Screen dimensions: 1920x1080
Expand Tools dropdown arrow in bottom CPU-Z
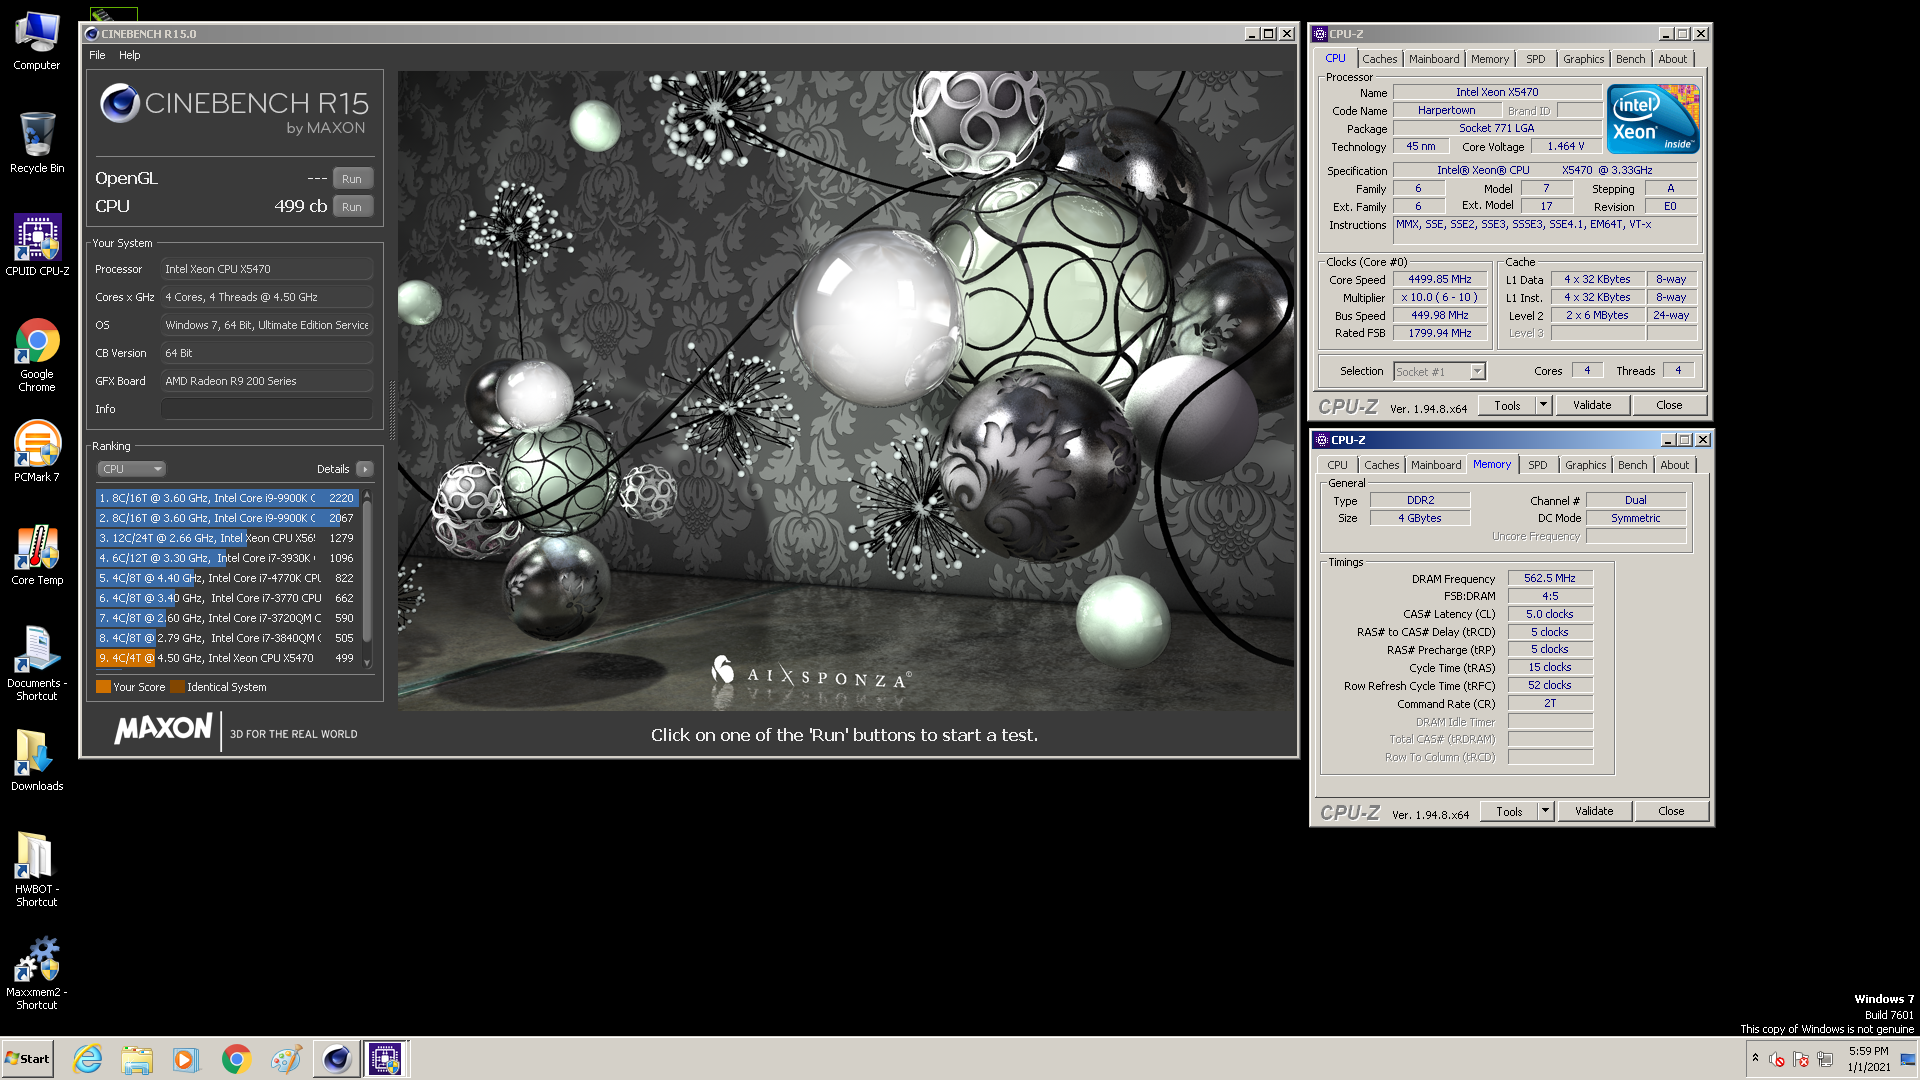tap(1546, 812)
